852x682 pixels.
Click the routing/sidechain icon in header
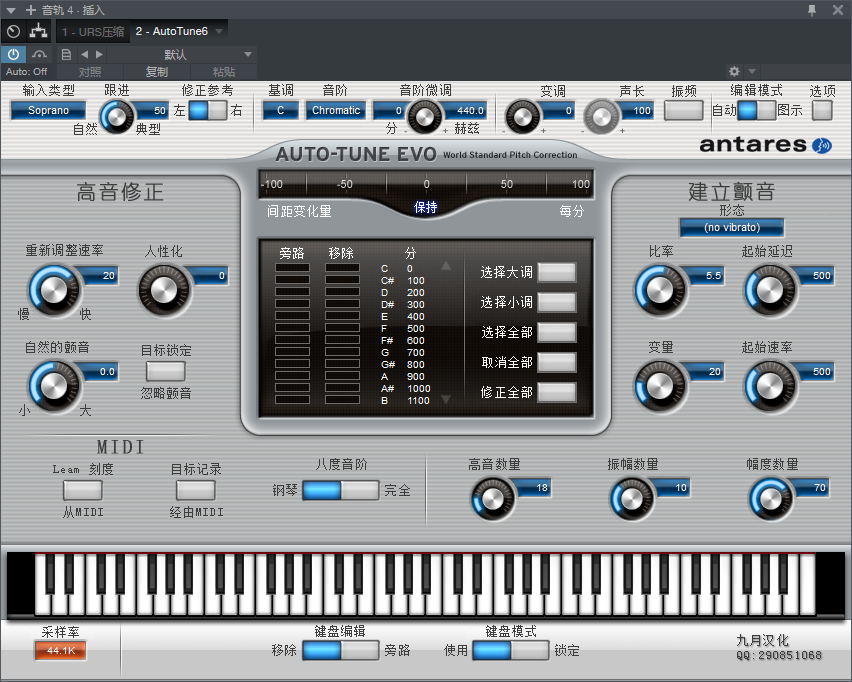tap(37, 32)
